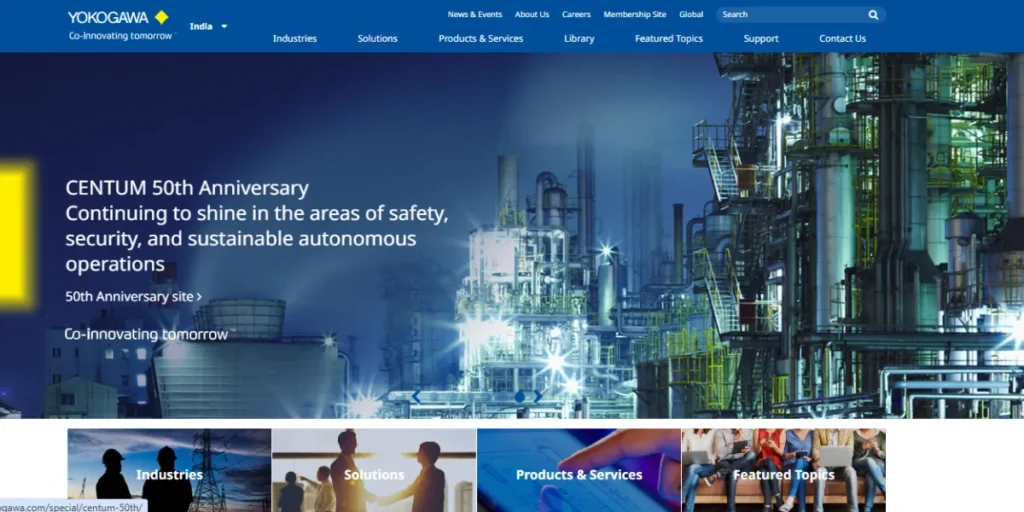Open the Featured Topics menu
The height and width of the screenshot is (512, 1024).
[x=669, y=39]
